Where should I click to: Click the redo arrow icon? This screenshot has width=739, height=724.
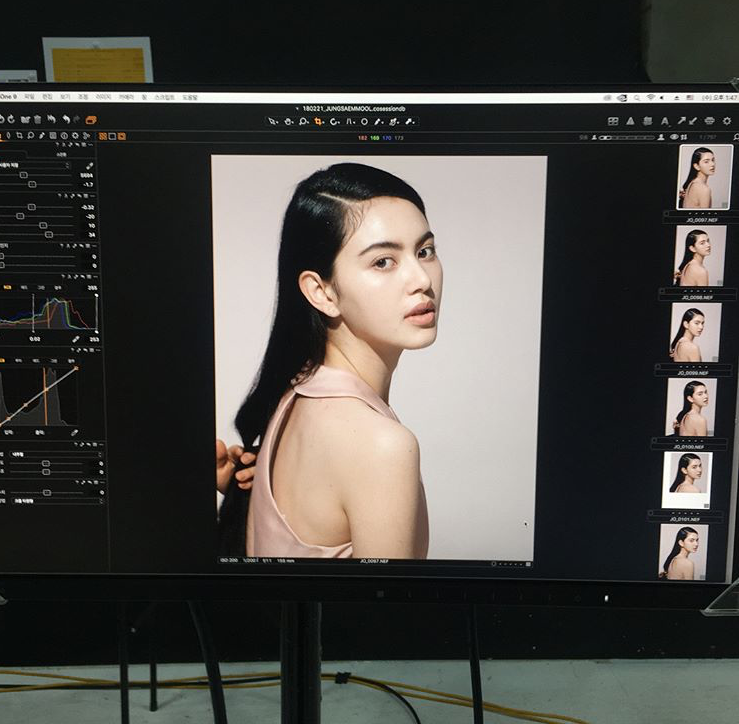tap(77, 119)
